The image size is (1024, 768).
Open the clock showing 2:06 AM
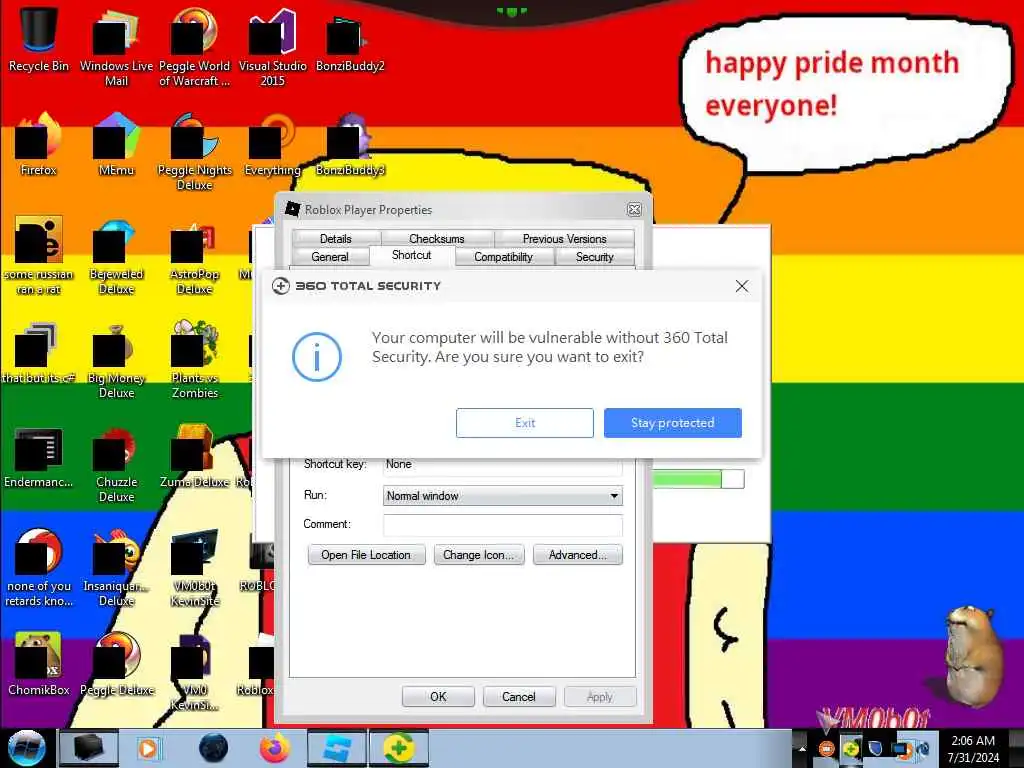pos(973,749)
